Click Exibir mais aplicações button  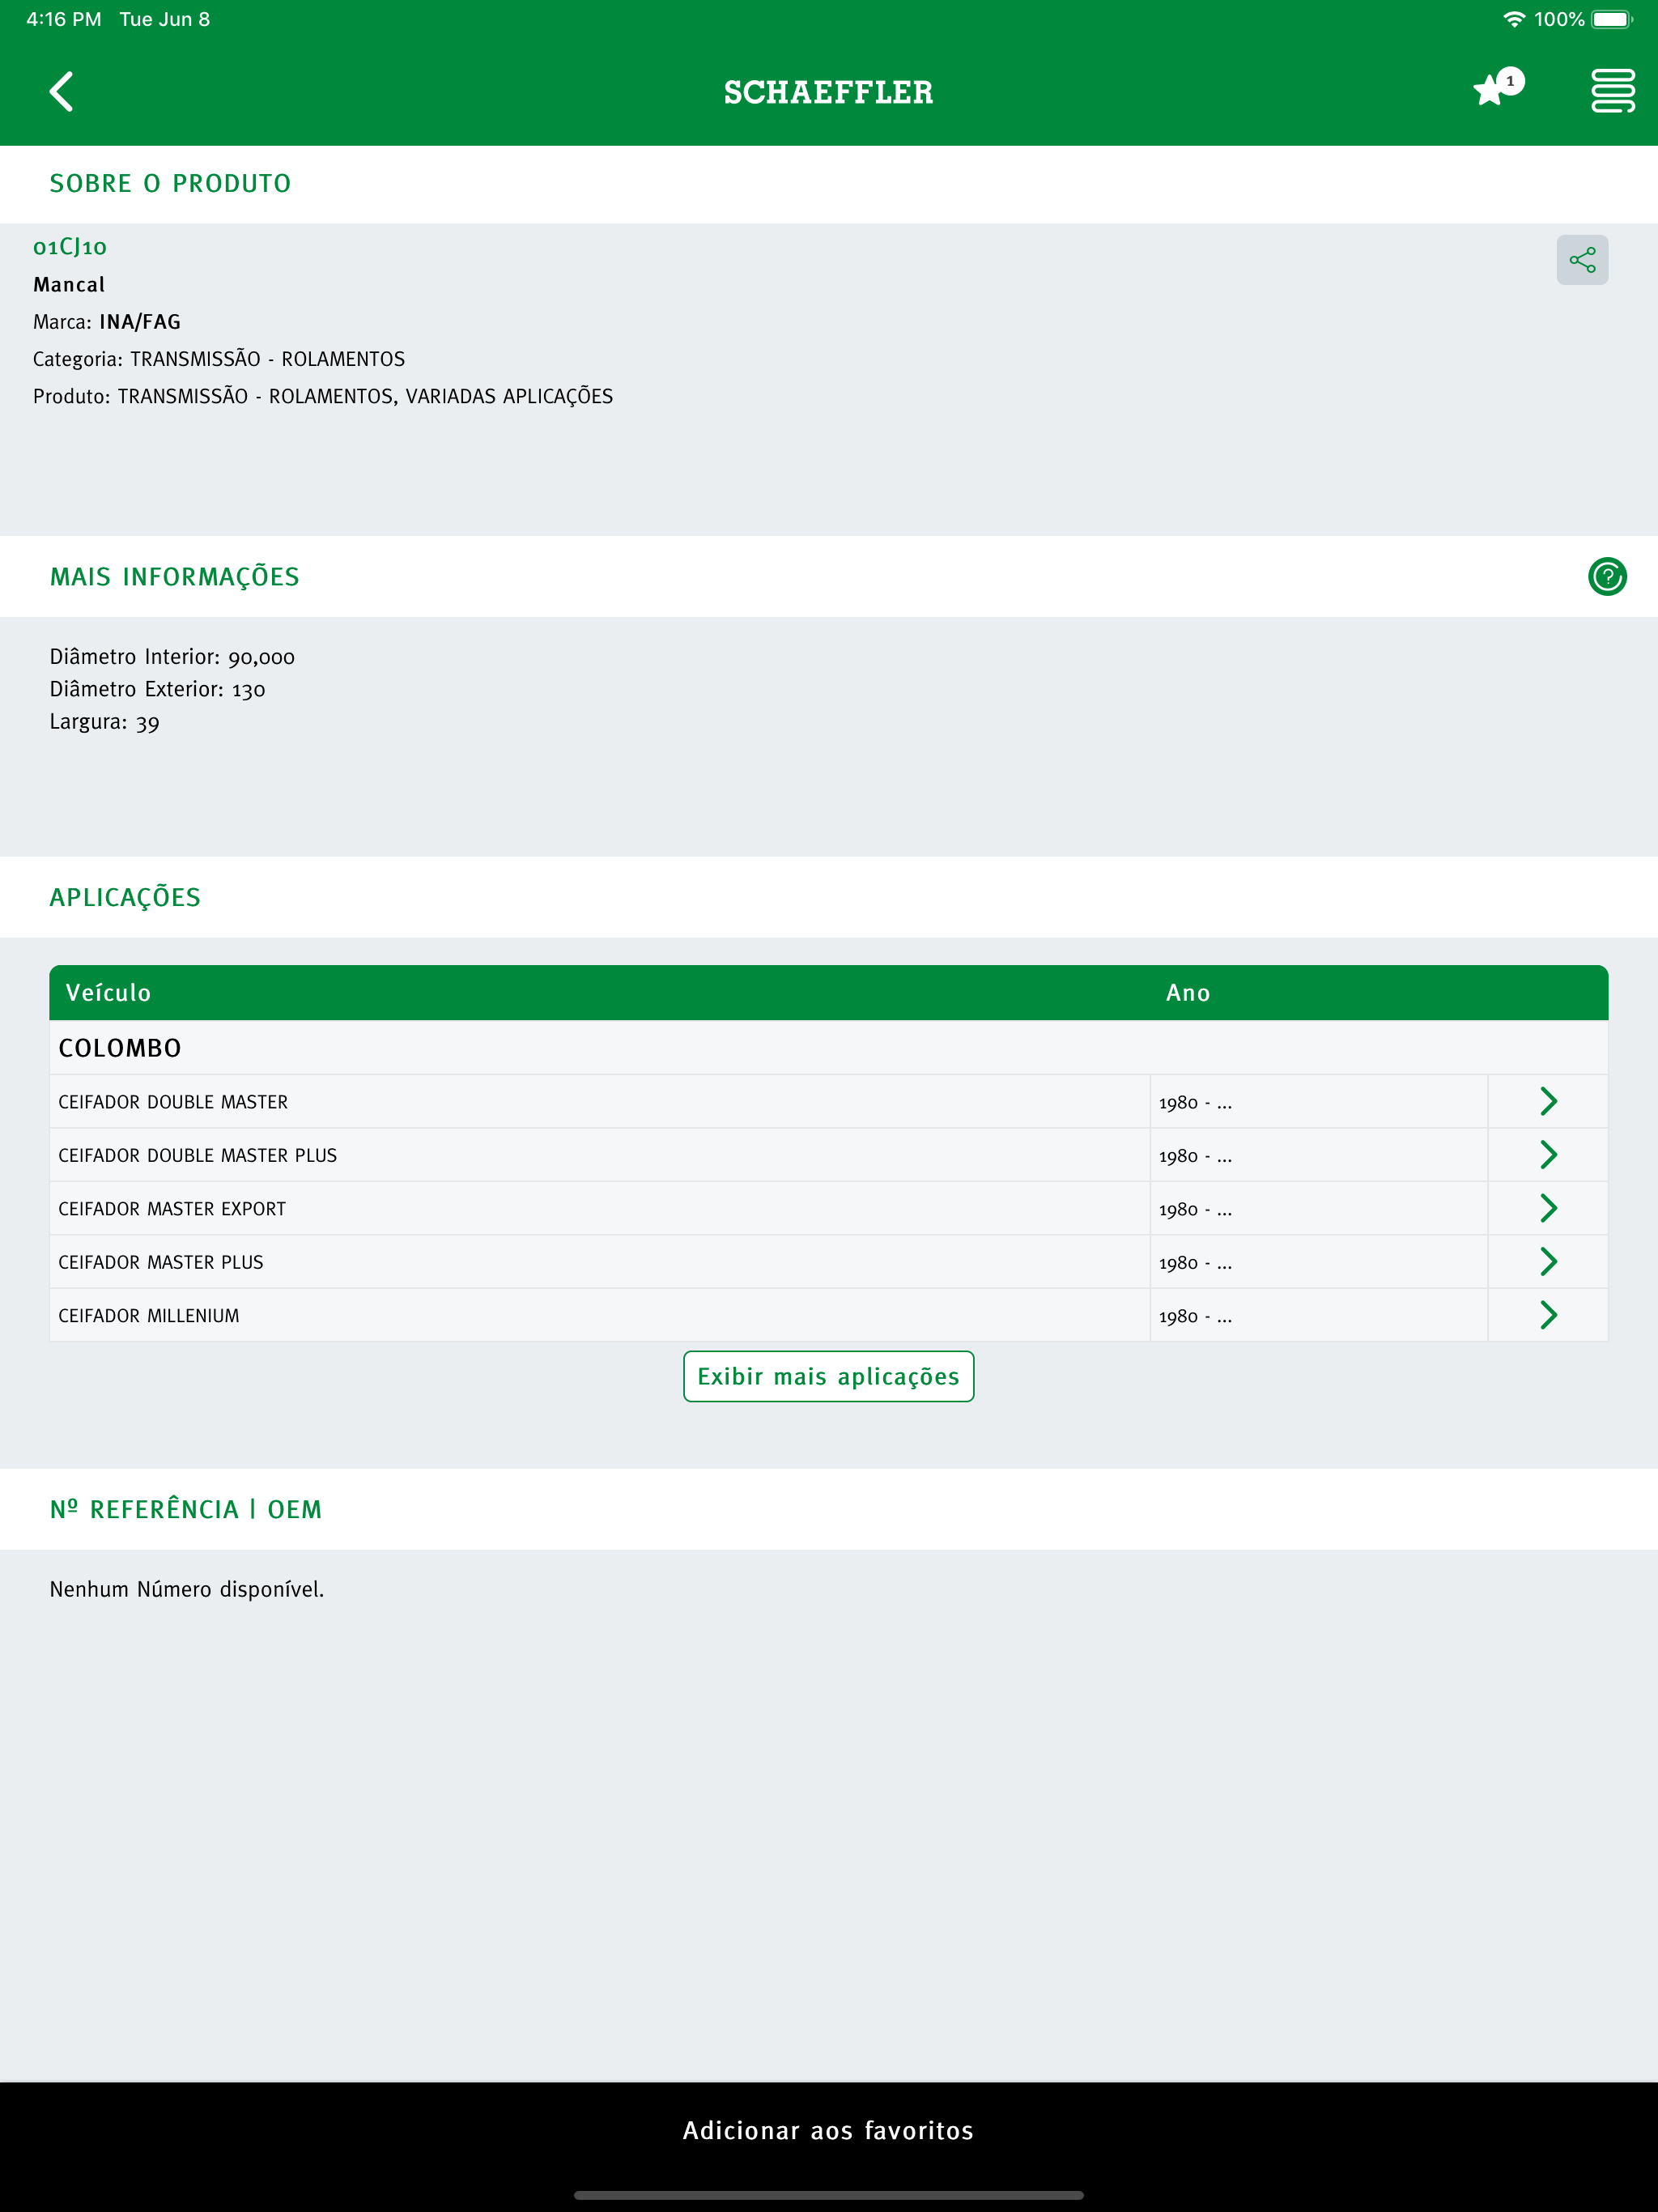point(828,1376)
